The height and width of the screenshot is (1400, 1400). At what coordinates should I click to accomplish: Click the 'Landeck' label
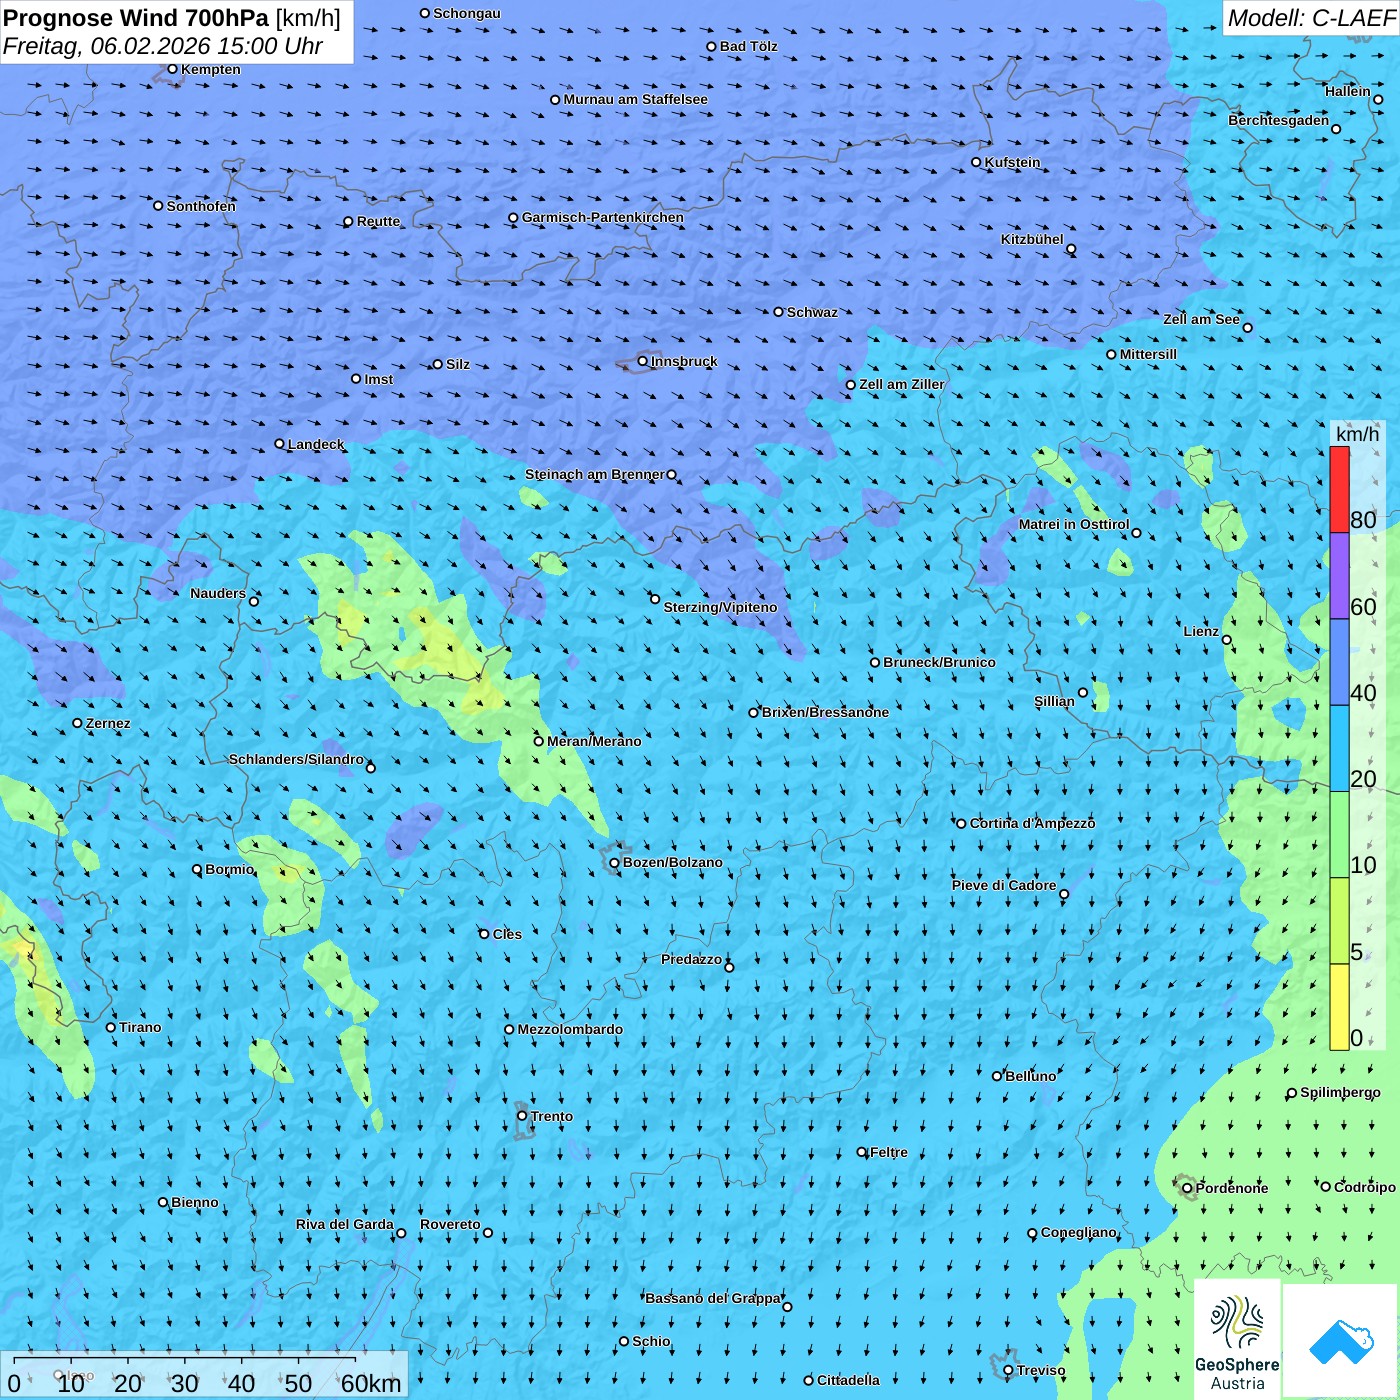(x=316, y=444)
